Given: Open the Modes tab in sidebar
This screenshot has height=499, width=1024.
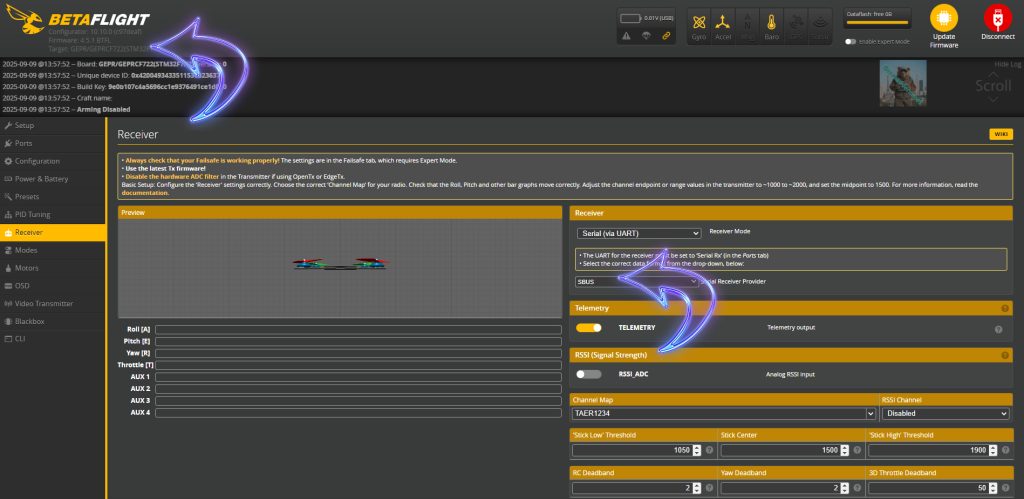Looking at the screenshot, I should 26,250.
